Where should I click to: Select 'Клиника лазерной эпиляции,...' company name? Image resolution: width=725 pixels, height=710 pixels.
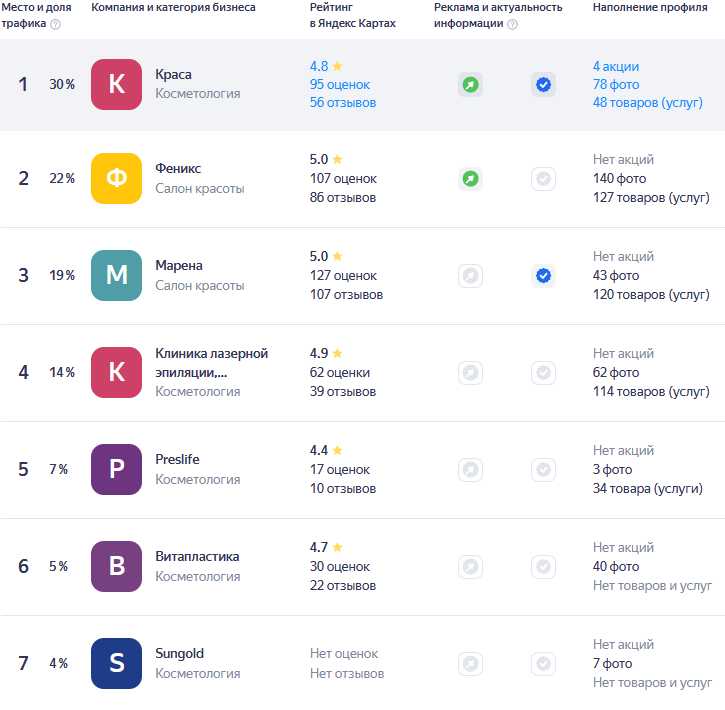click(x=212, y=363)
